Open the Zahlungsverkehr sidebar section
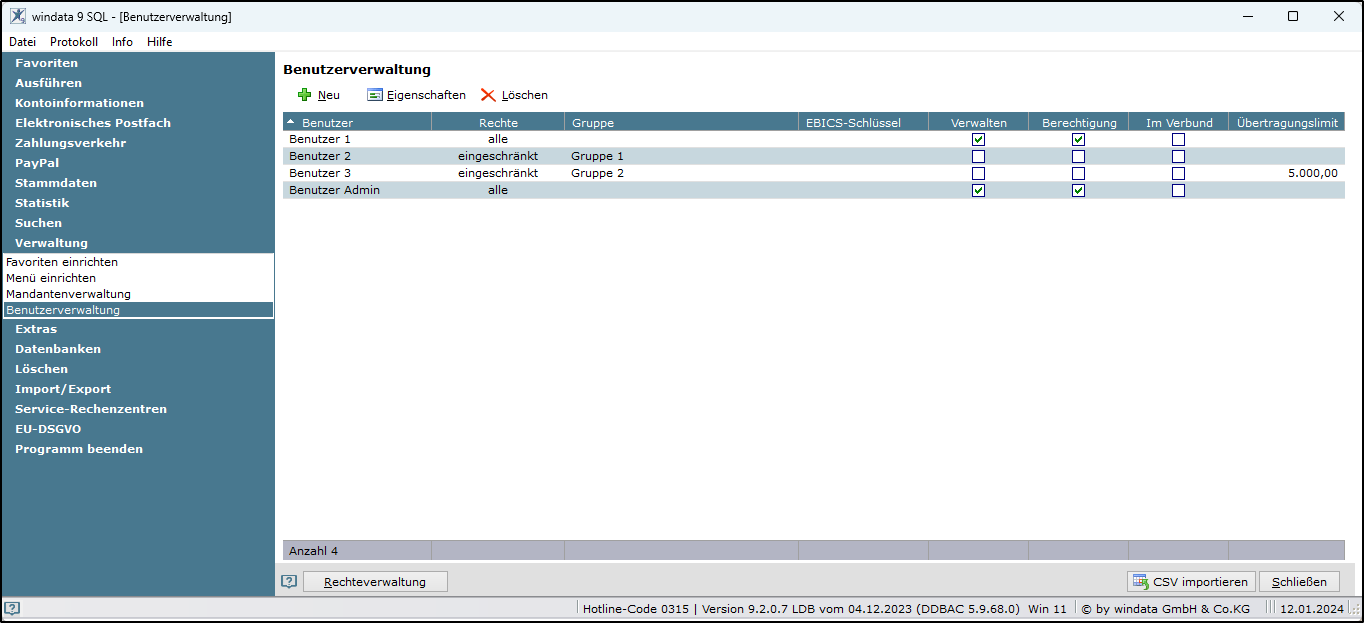The width and height of the screenshot is (1364, 623). click(x=70, y=143)
